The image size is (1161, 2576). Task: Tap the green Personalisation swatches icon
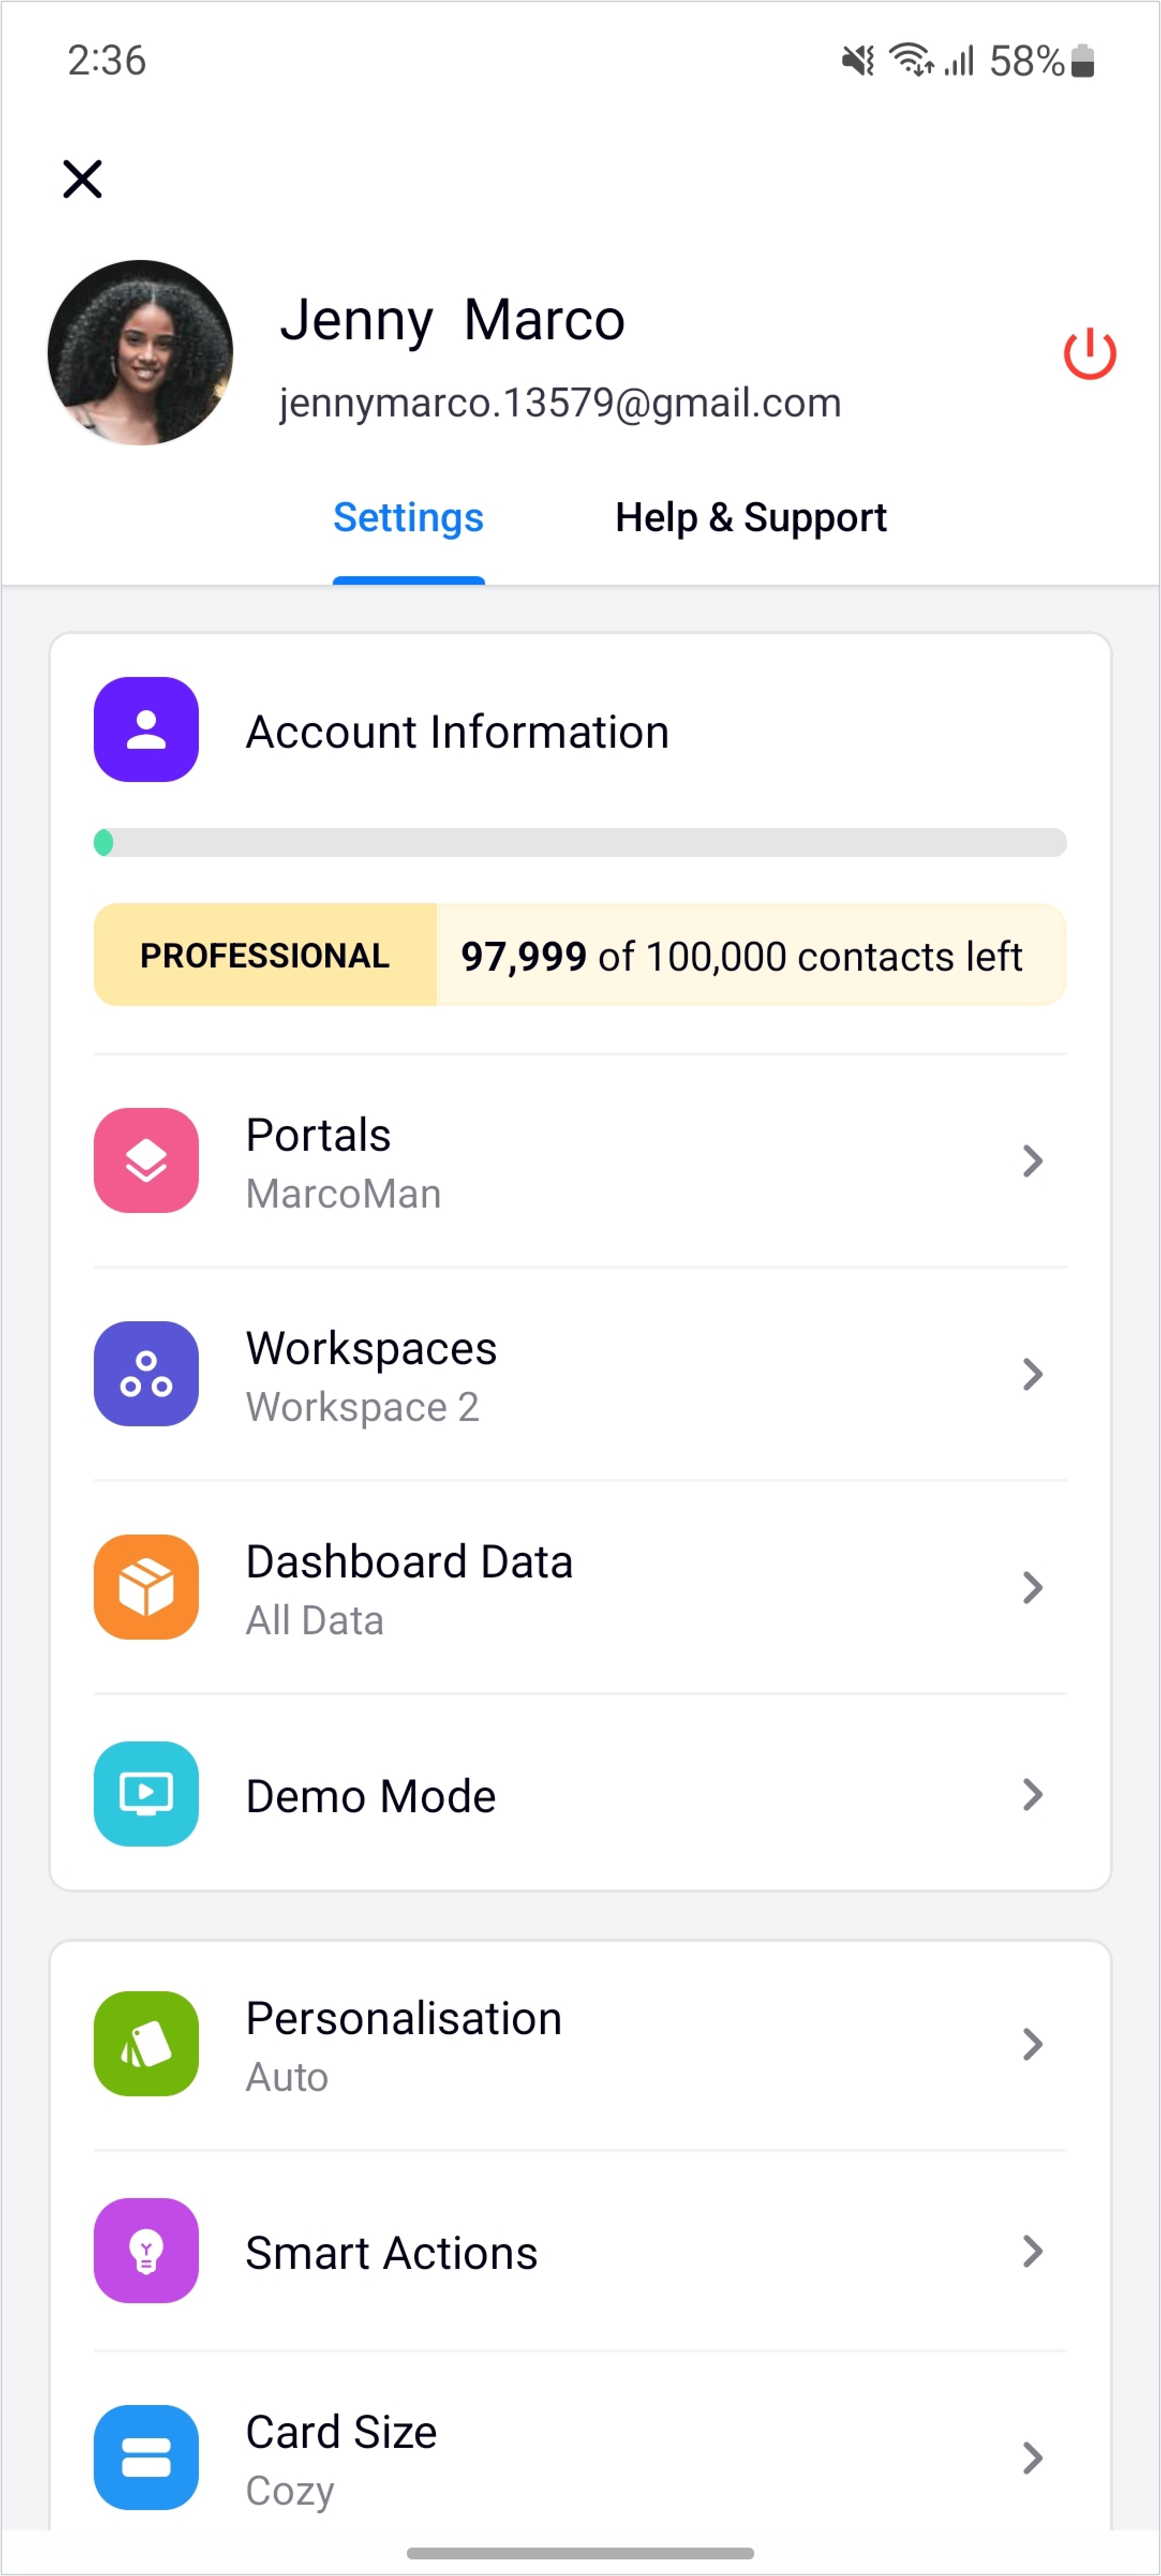(146, 2044)
